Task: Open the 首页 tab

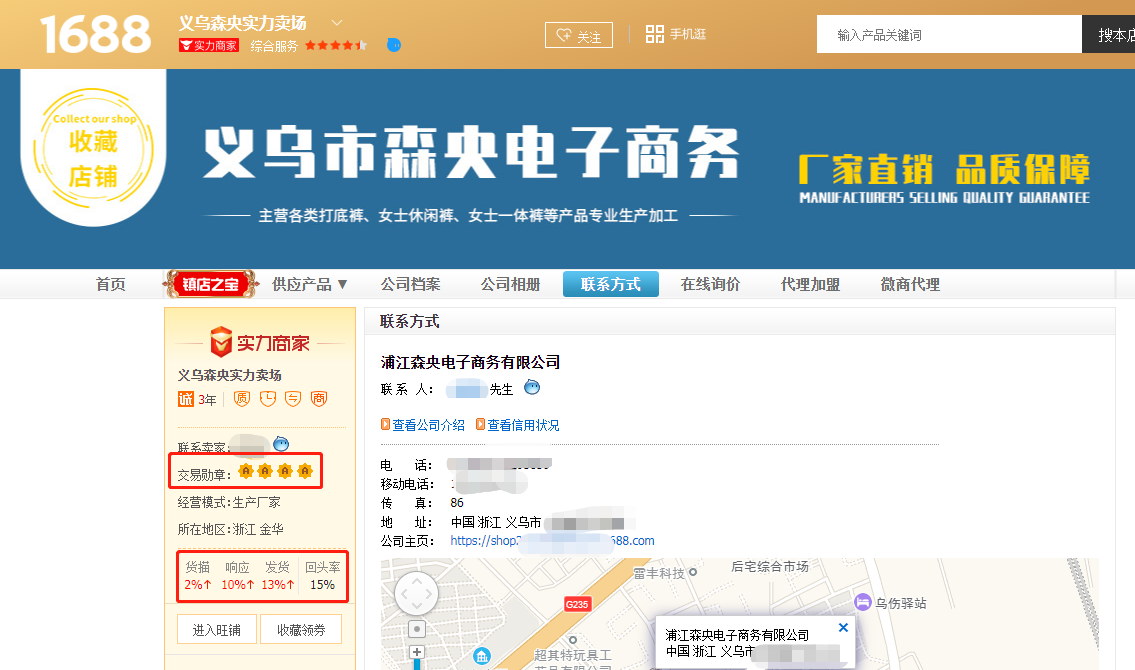Action: coord(111,284)
